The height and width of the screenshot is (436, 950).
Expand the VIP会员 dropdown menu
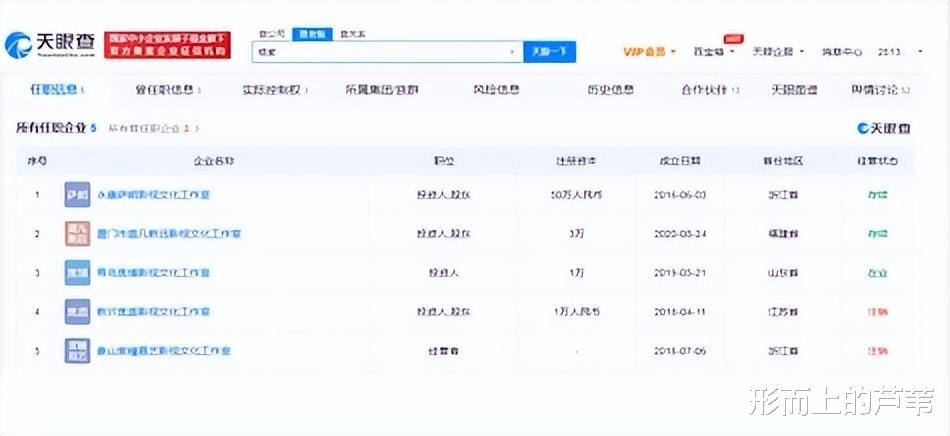649,52
